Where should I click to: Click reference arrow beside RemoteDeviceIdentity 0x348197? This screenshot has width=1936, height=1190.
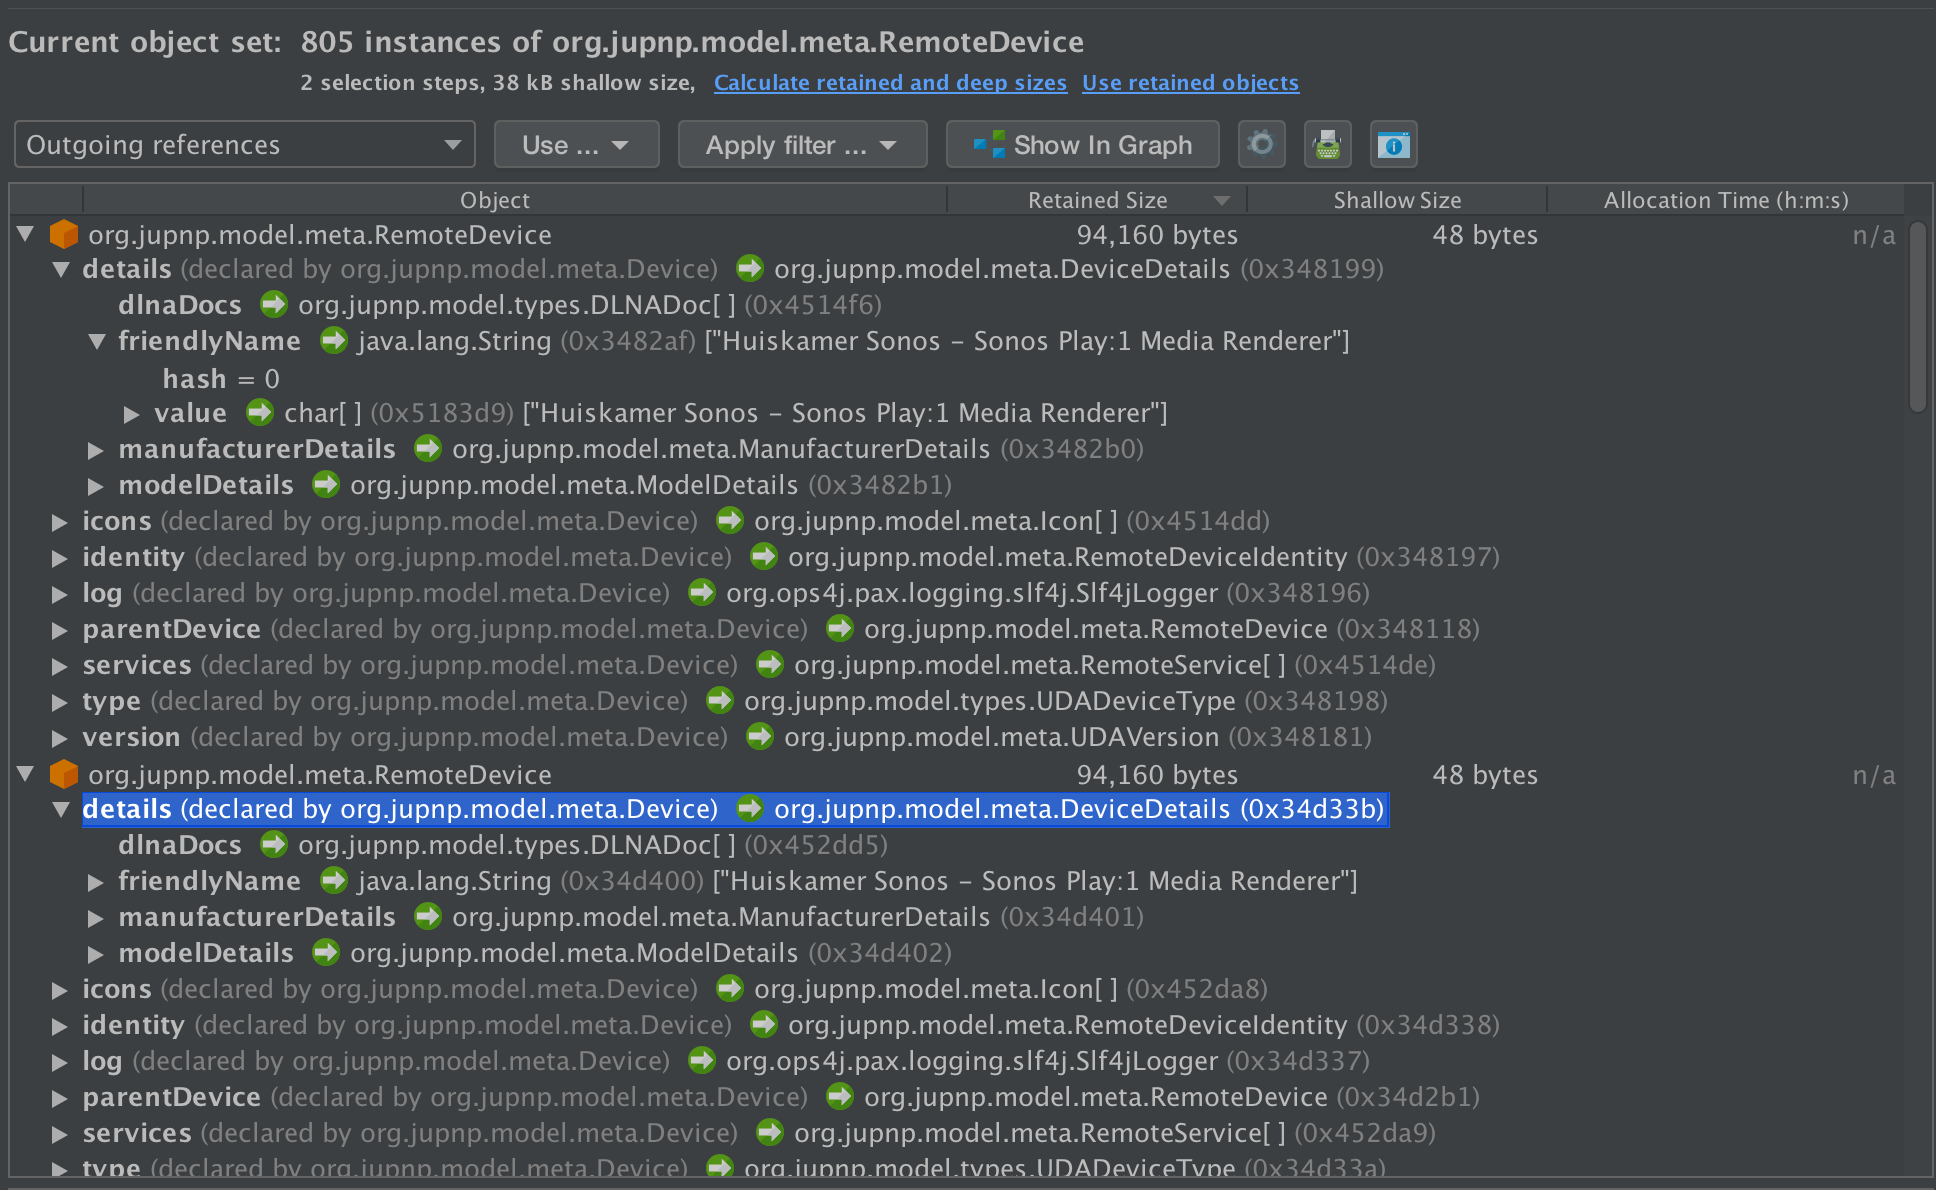point(764,556)
